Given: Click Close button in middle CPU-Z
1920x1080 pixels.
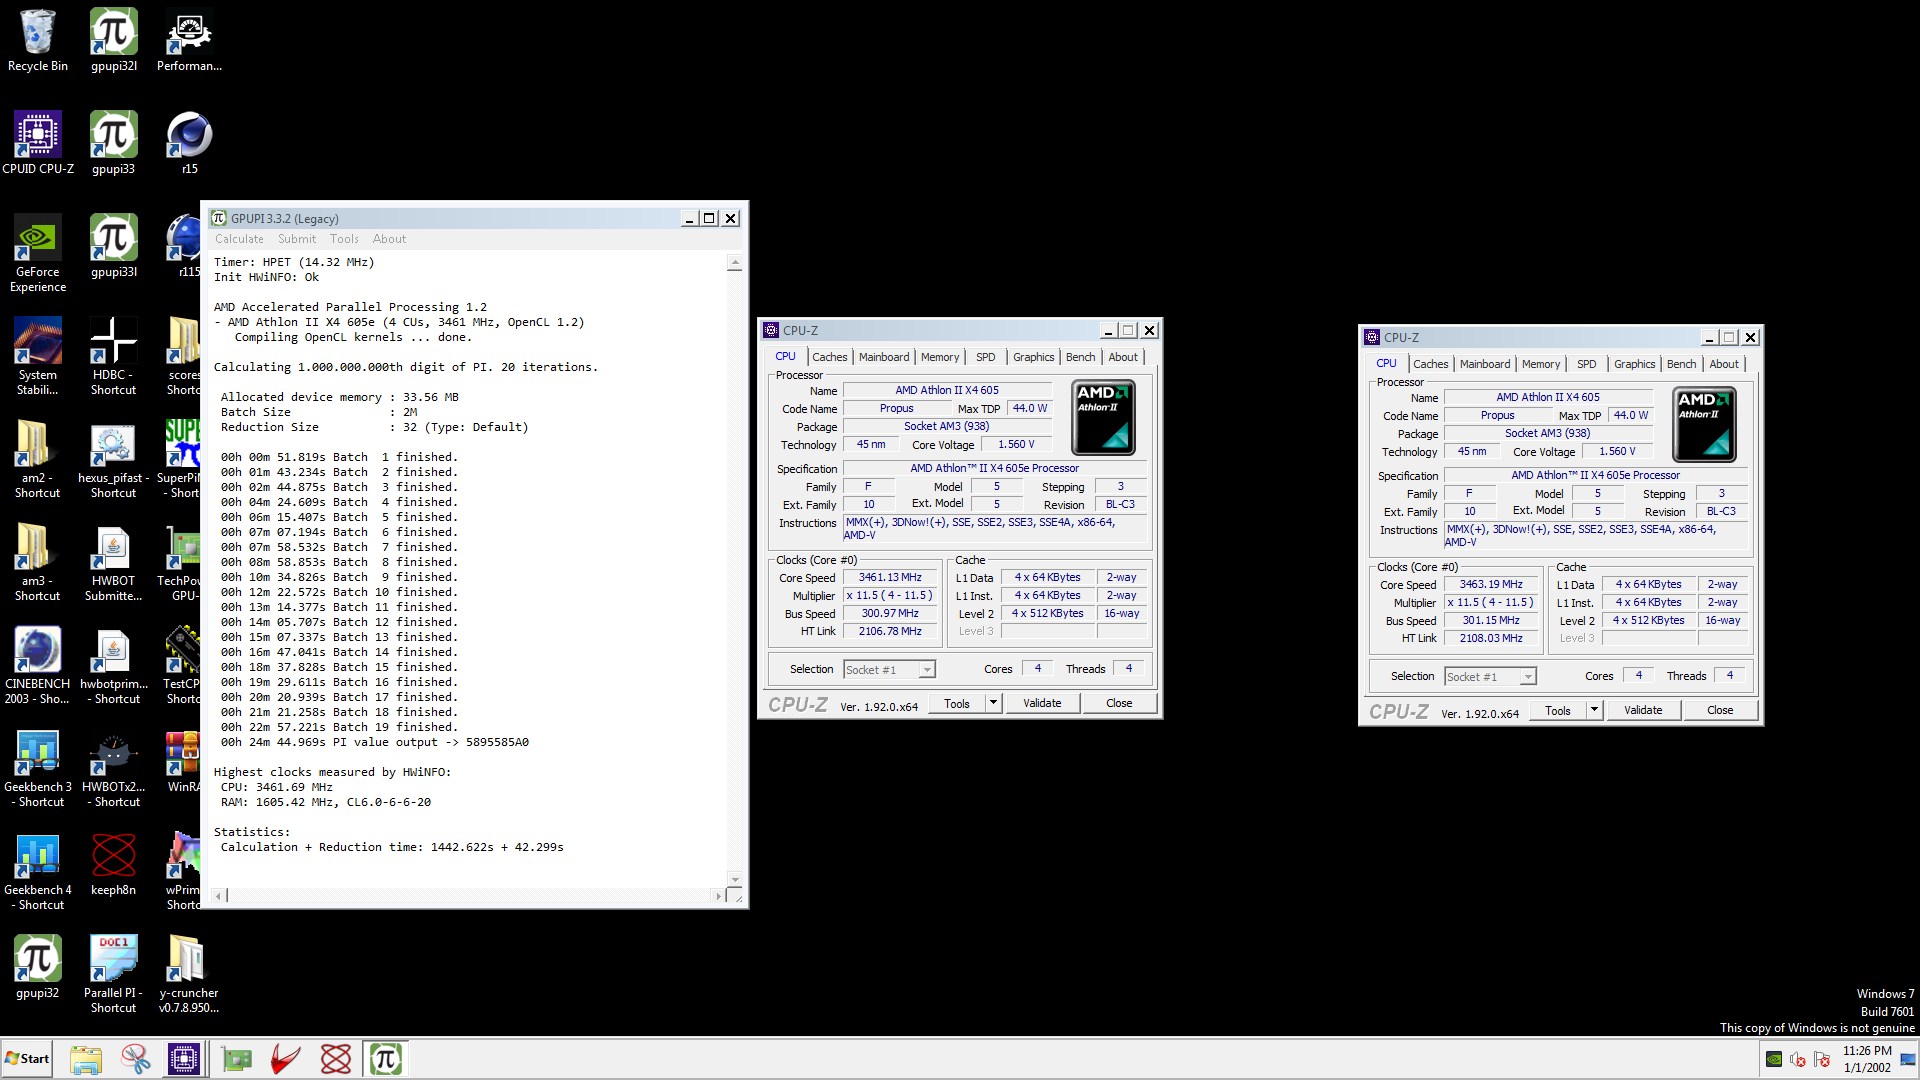Looking at the screenshot, I should pyautogui.click(x=1119, y=703).
